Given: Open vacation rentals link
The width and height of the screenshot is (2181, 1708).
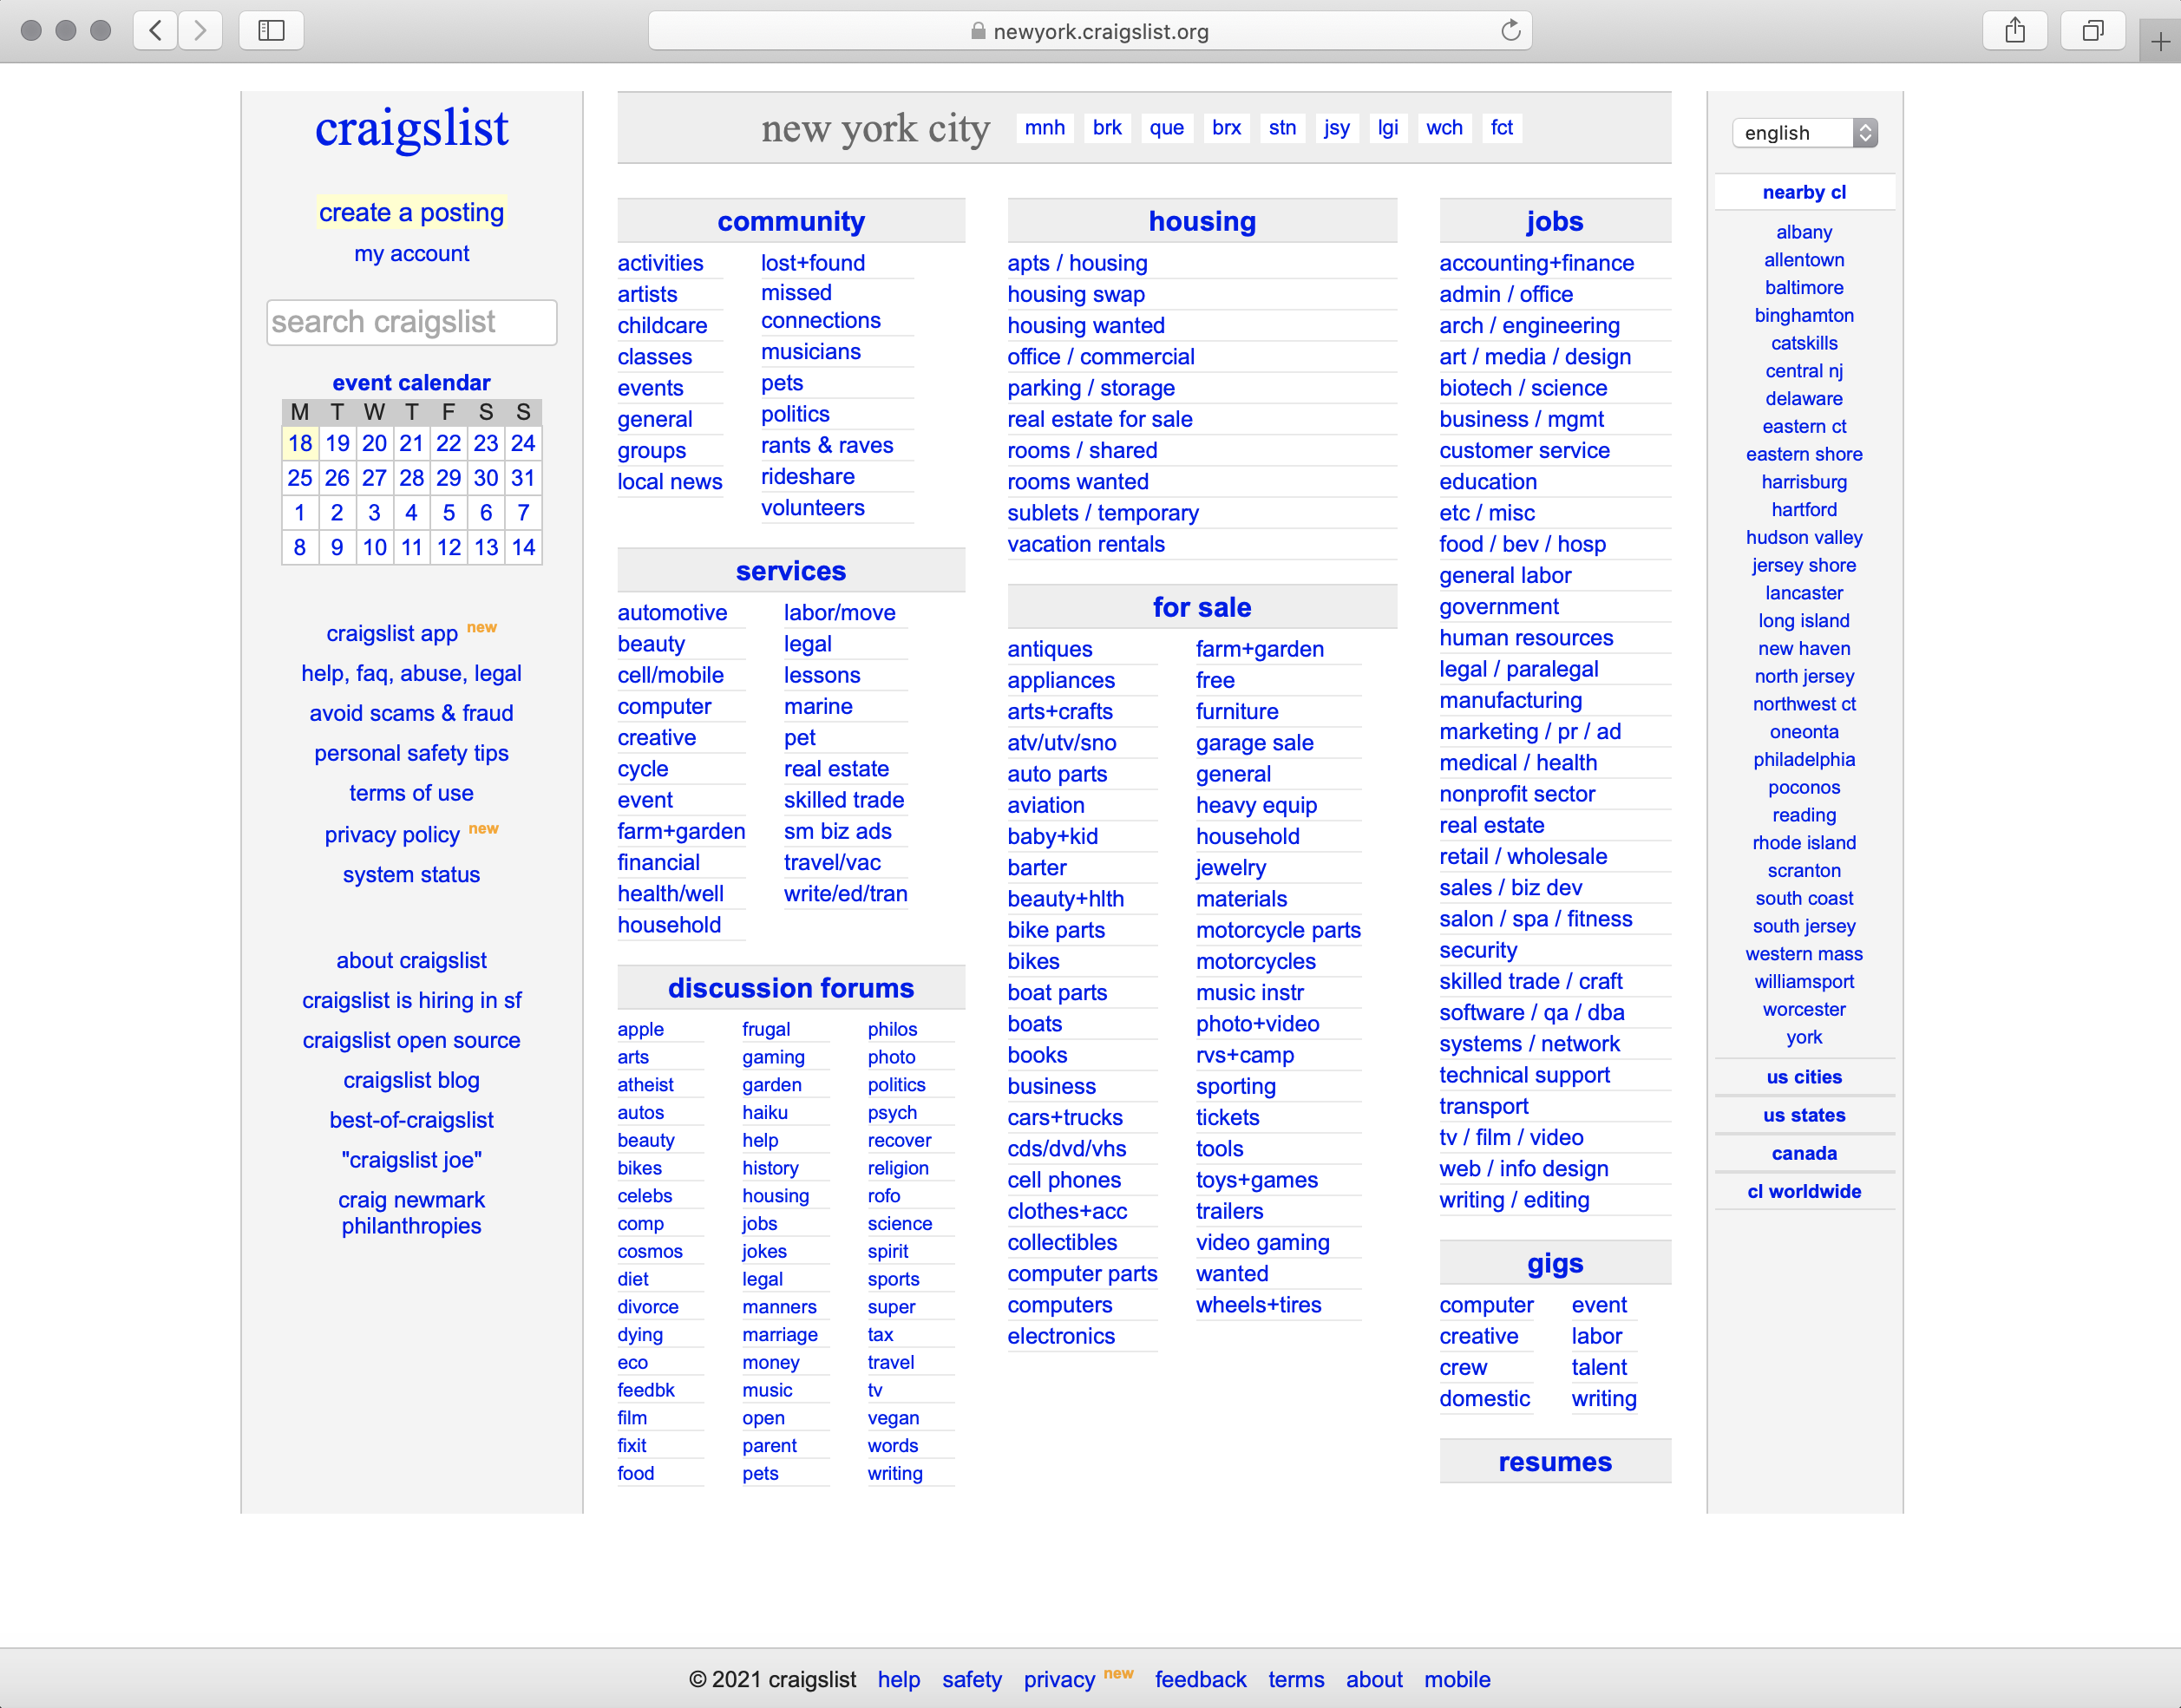Looking at the screenshot, I should click(x=1086, y=544).
